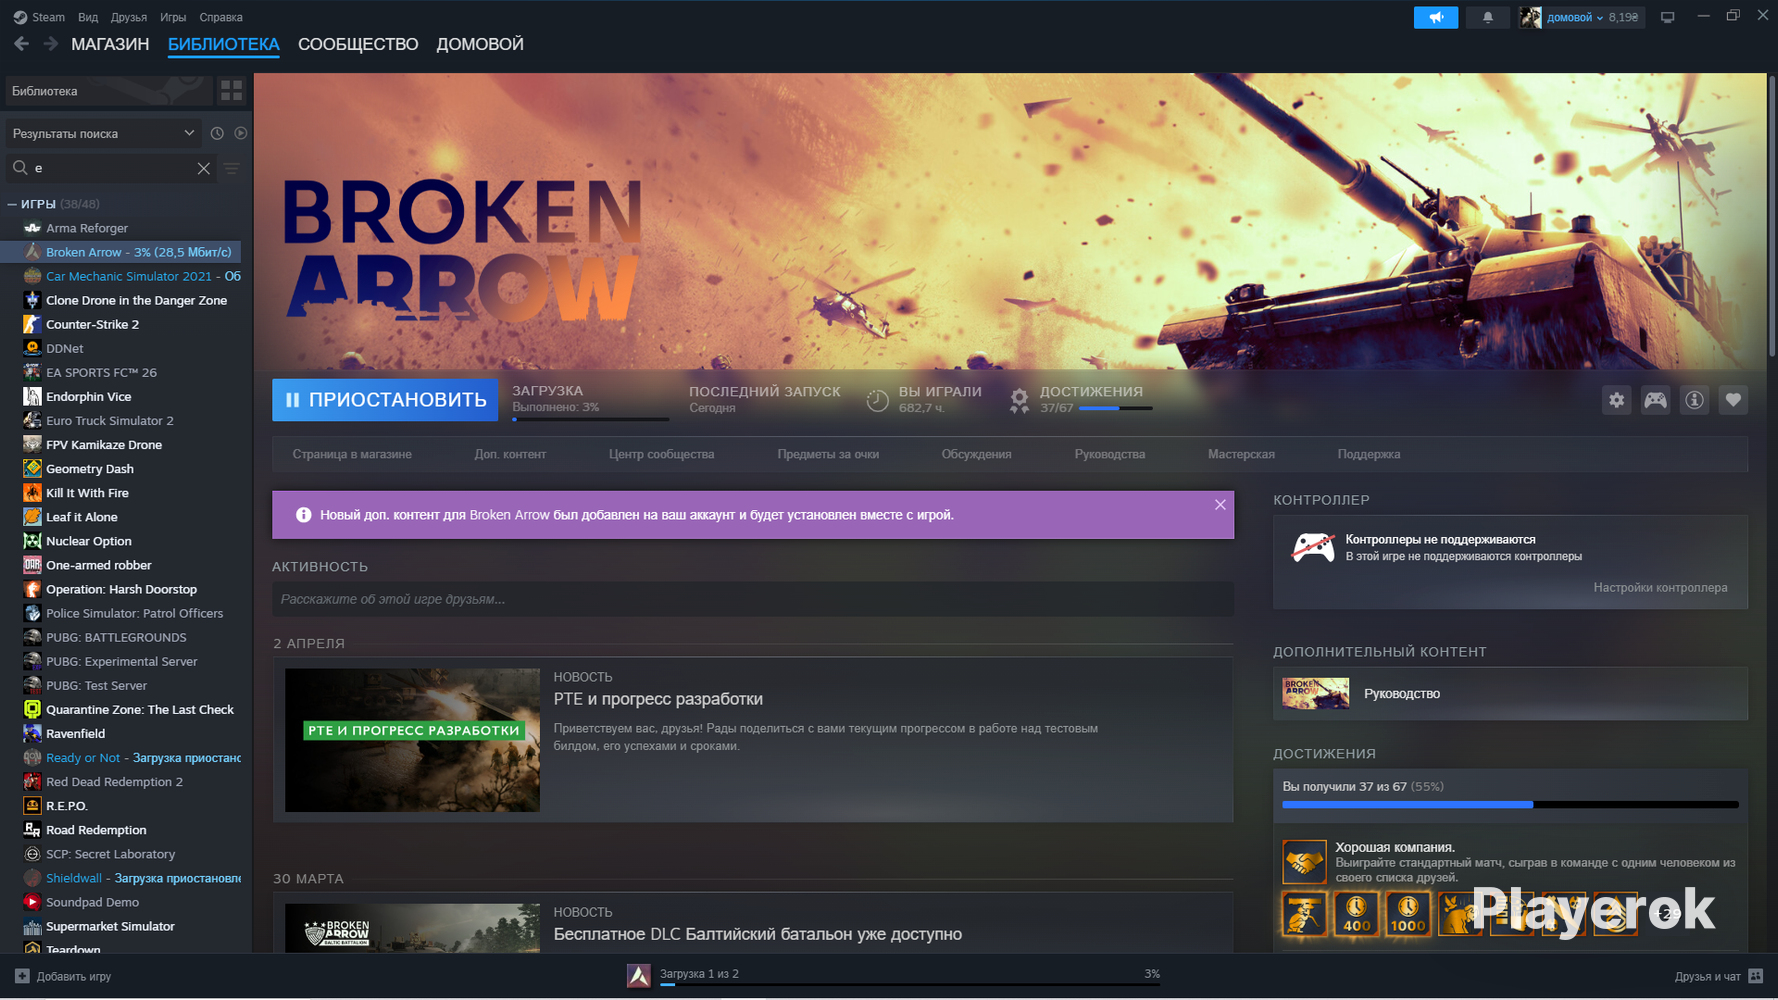Click the Broken Arrow download icon in bottom bar
Screen dimensions: 1778x1000
click(x=638, y=975)
